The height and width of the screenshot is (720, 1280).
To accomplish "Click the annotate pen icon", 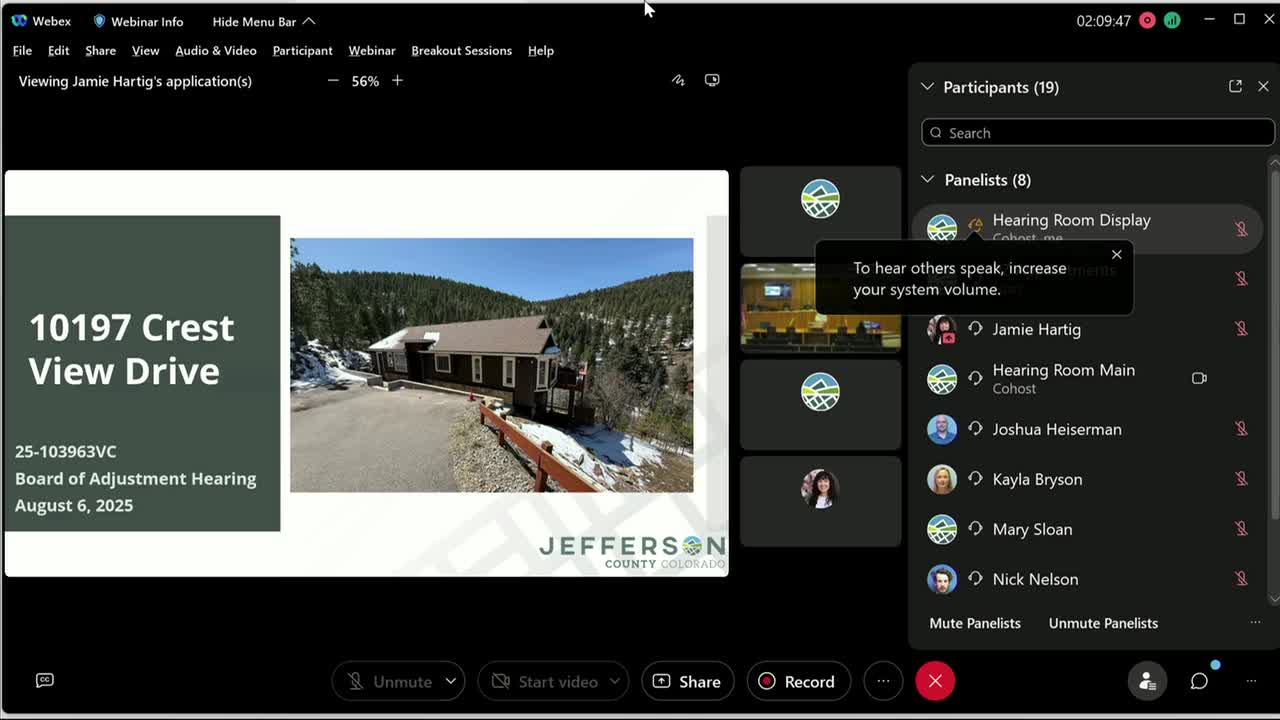I will 678,80.
